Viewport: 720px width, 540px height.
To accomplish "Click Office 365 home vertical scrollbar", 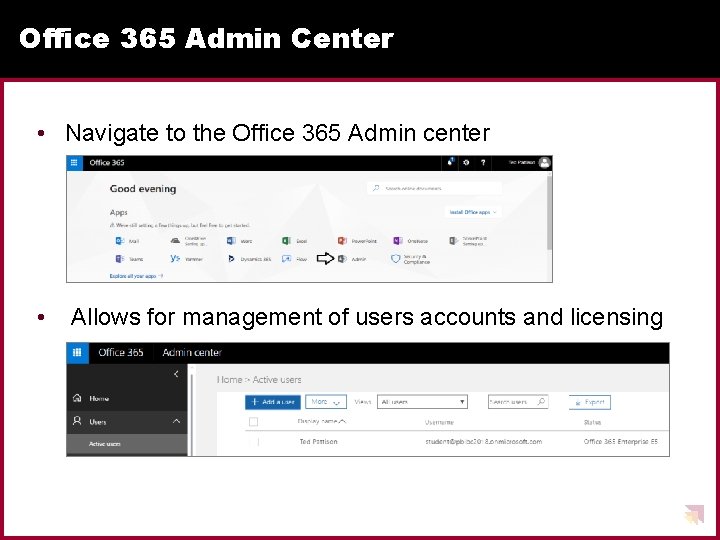I will pos(549,212).
